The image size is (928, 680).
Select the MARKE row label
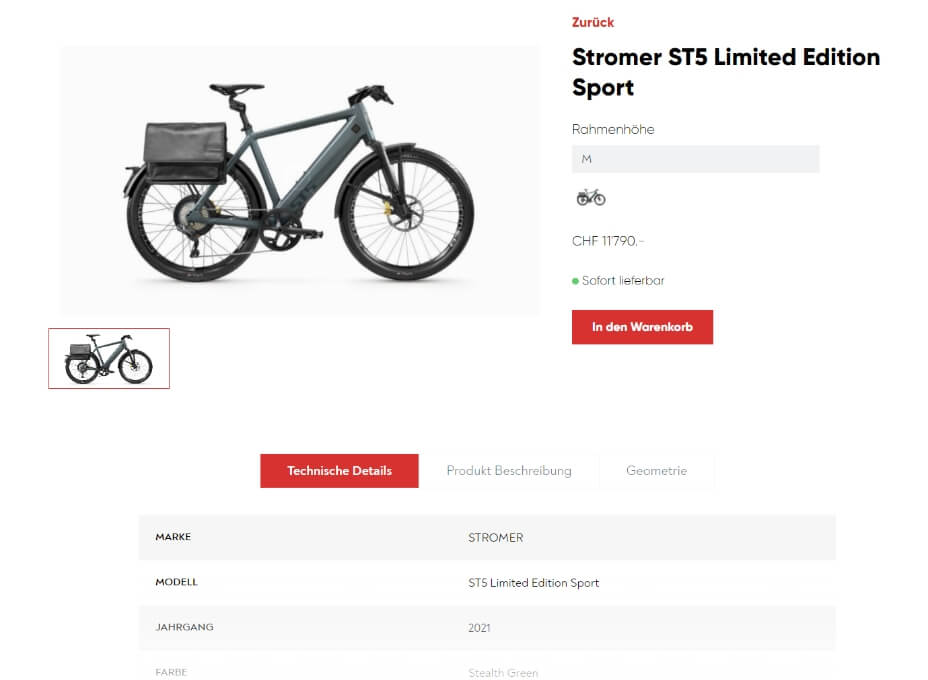173,537
